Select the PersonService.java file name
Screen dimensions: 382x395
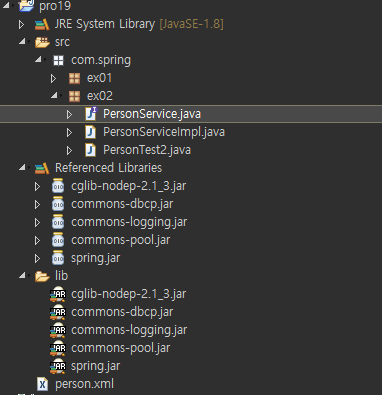(152, 114)
